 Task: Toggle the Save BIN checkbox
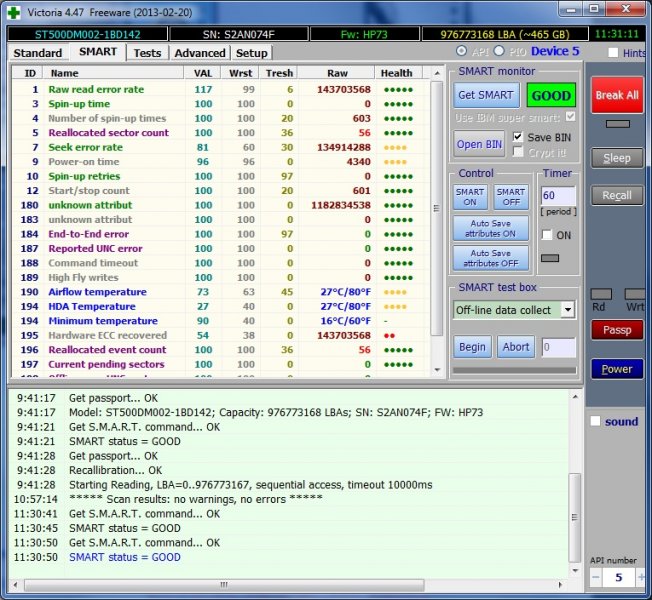click(x=518, y=136)
